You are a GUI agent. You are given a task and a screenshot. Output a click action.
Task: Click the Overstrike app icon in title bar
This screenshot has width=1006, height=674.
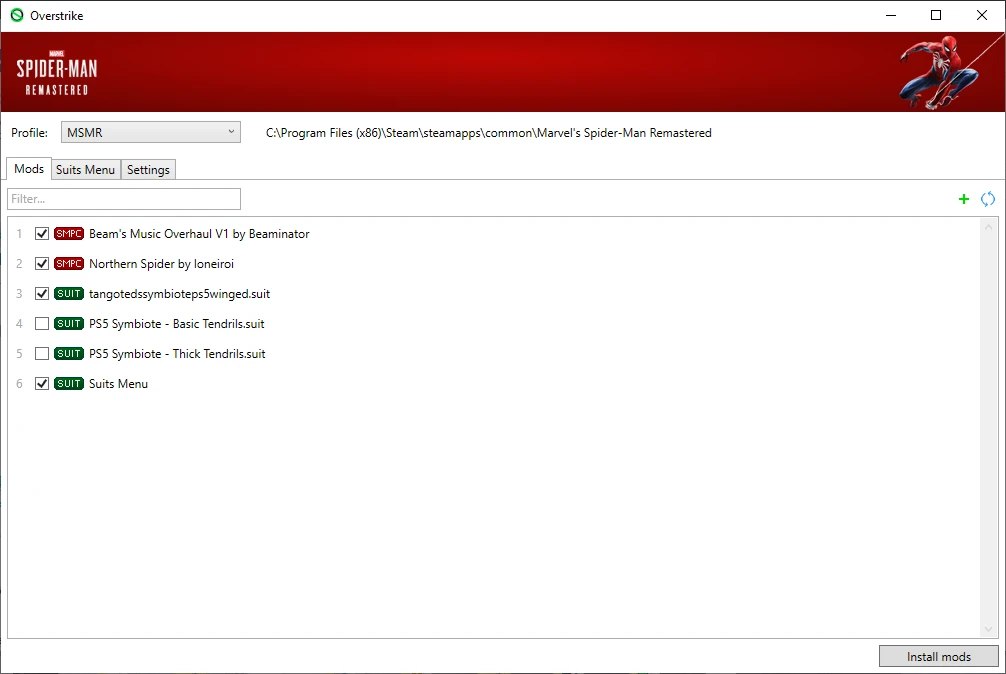click(x=17, y=15)
